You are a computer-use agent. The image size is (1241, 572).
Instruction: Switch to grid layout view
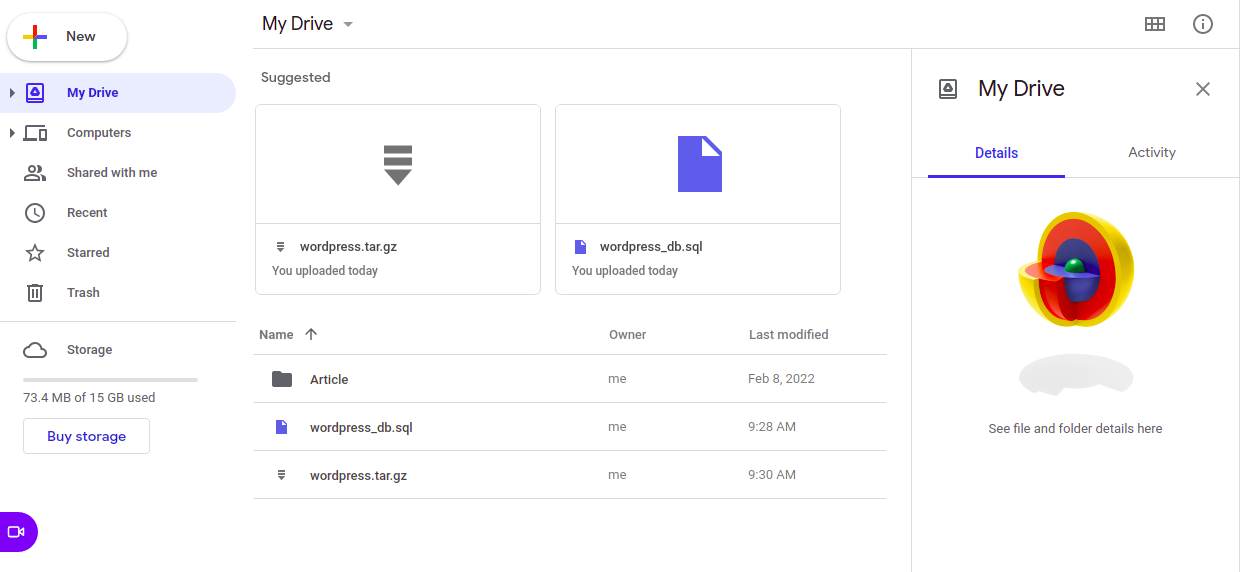coord(1155,25)
